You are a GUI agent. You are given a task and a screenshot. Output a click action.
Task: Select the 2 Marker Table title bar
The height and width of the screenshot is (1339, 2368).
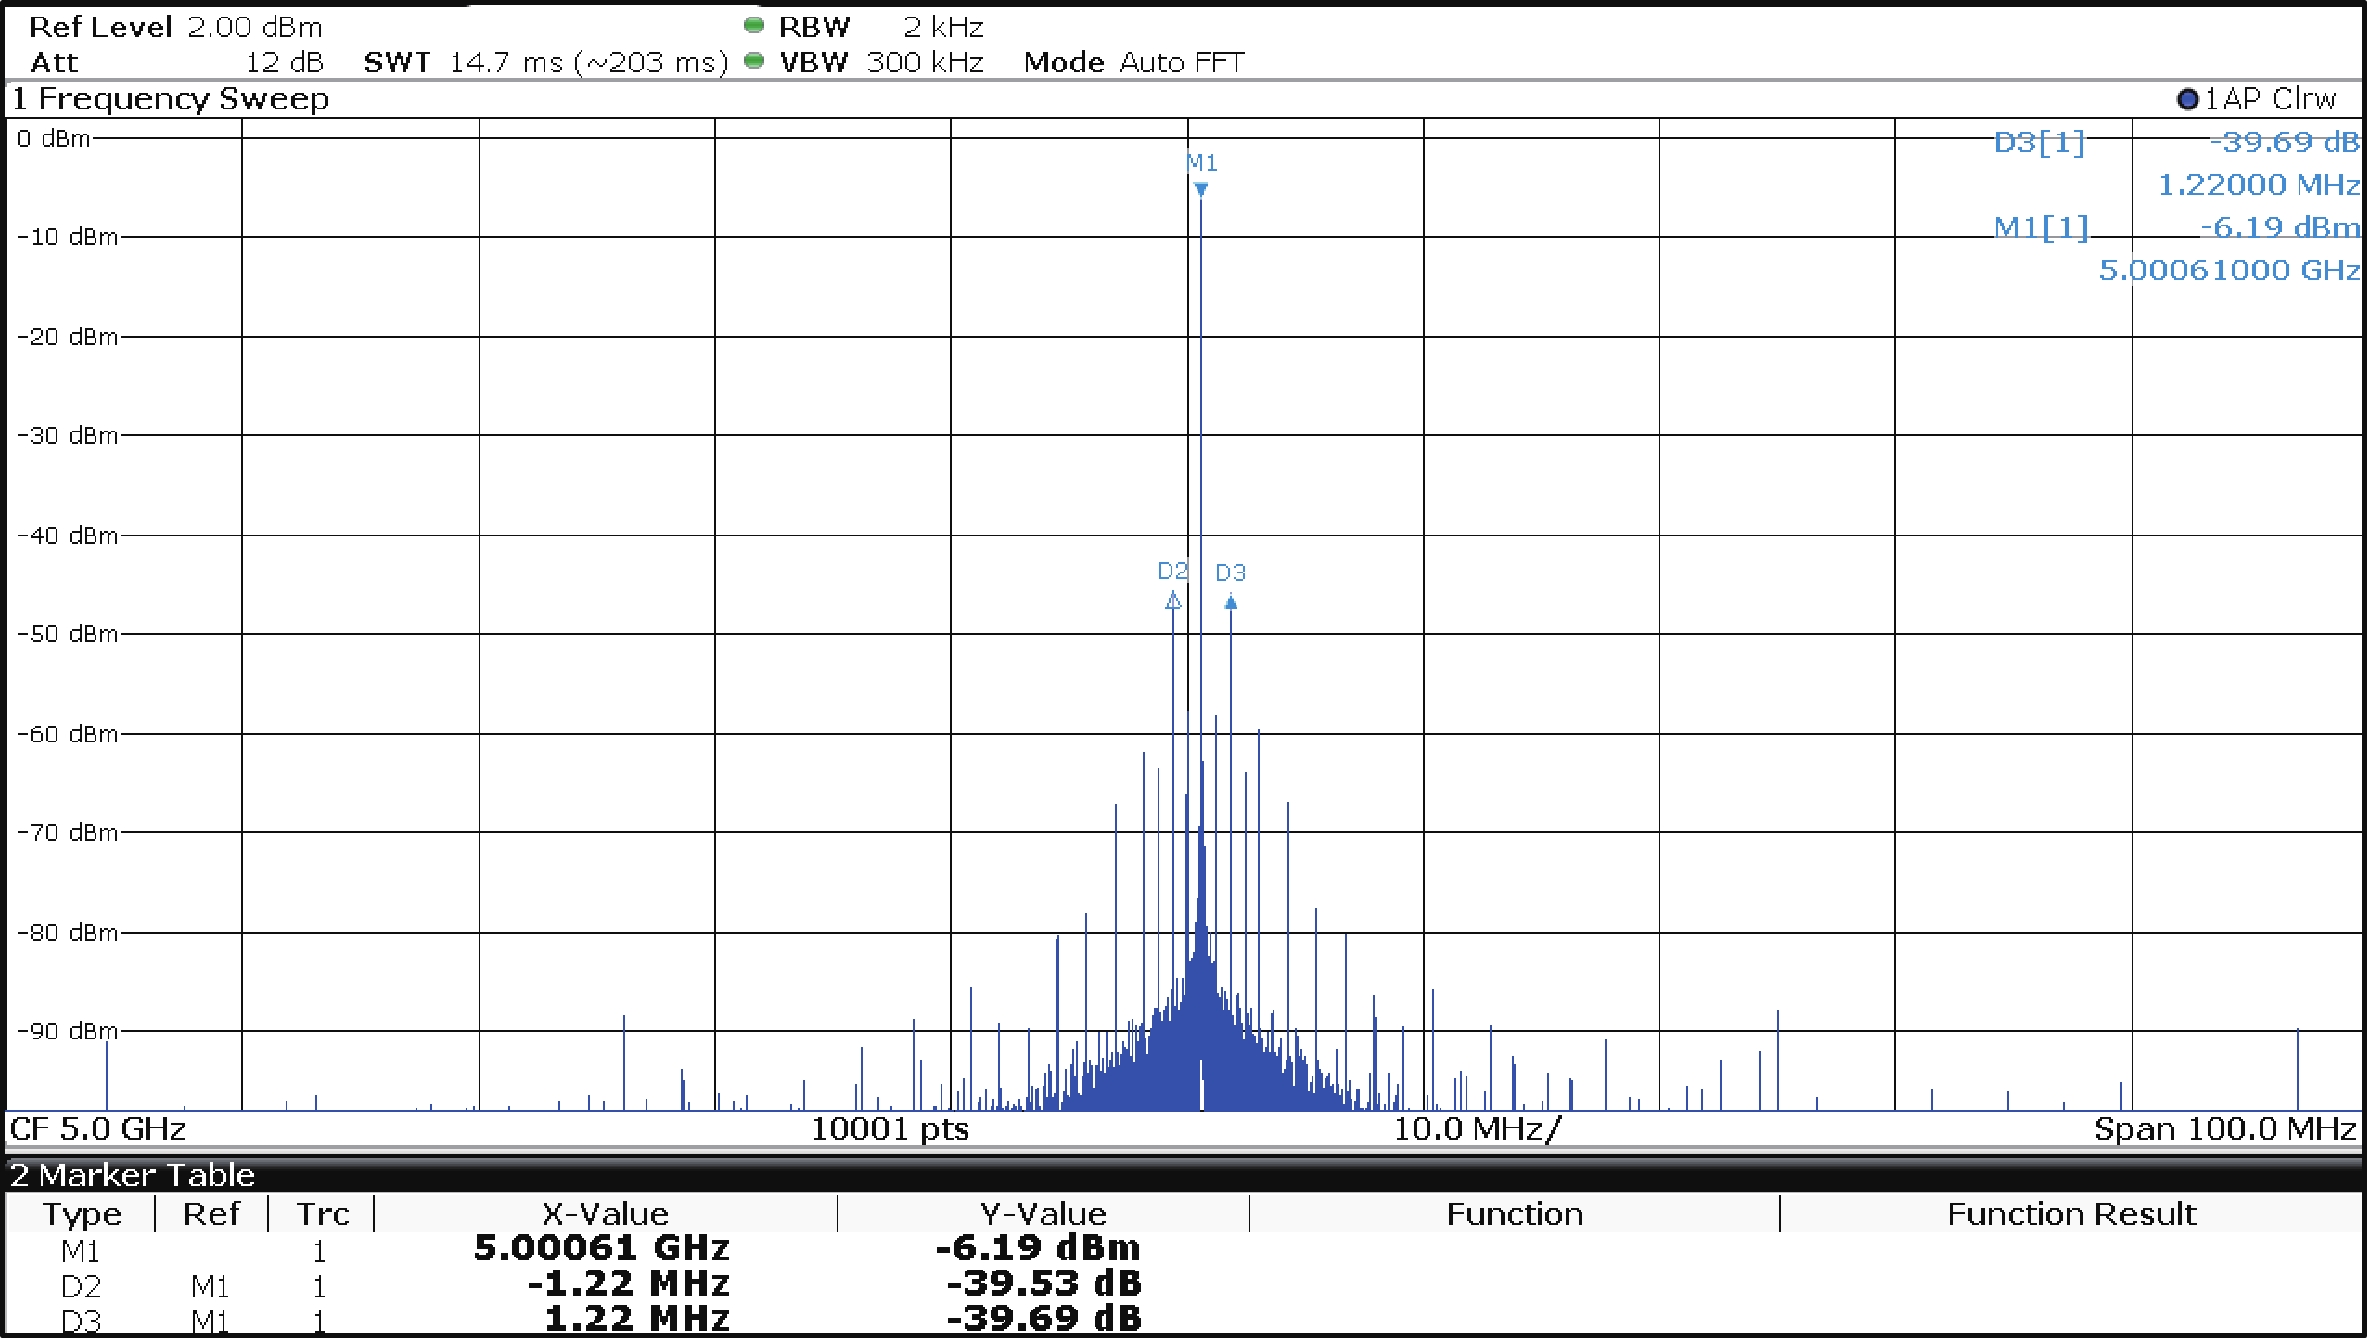(x=132, y=1174)
